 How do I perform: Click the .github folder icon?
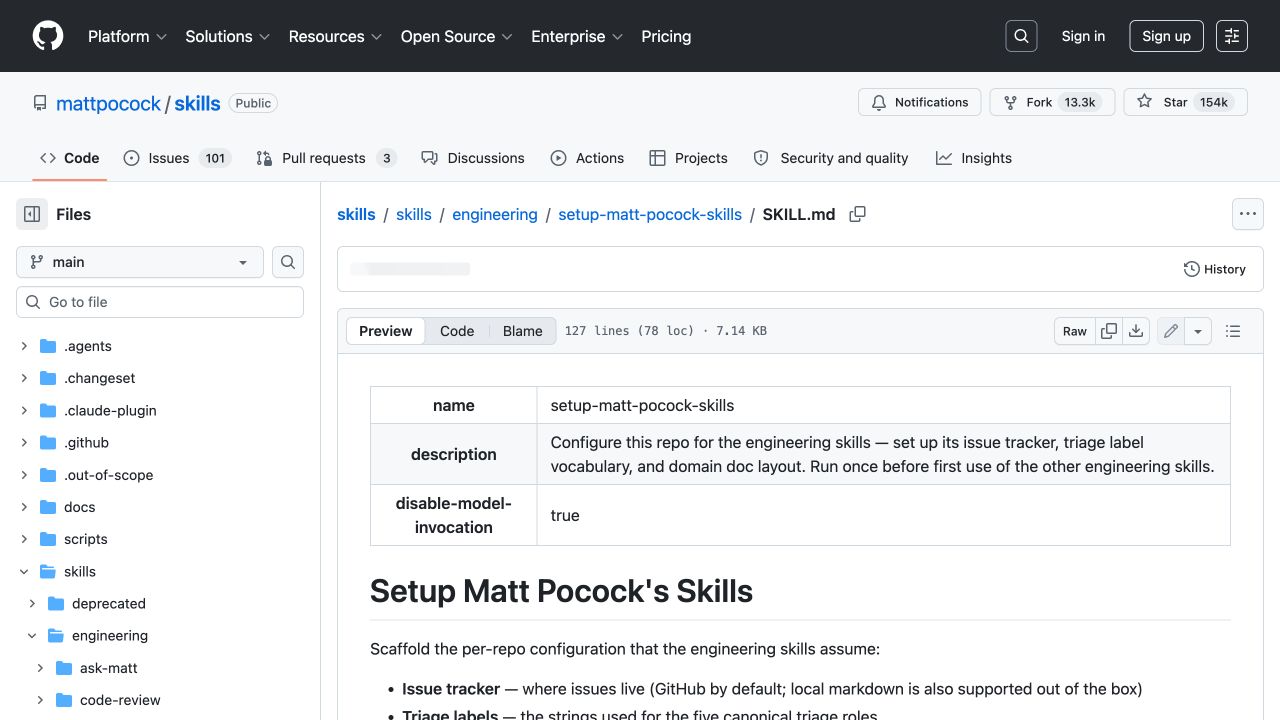point(48,442)
